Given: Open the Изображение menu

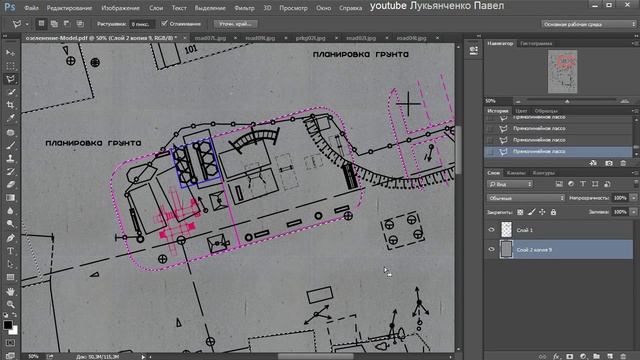Looking at the screenshot, I should point(120,8).
